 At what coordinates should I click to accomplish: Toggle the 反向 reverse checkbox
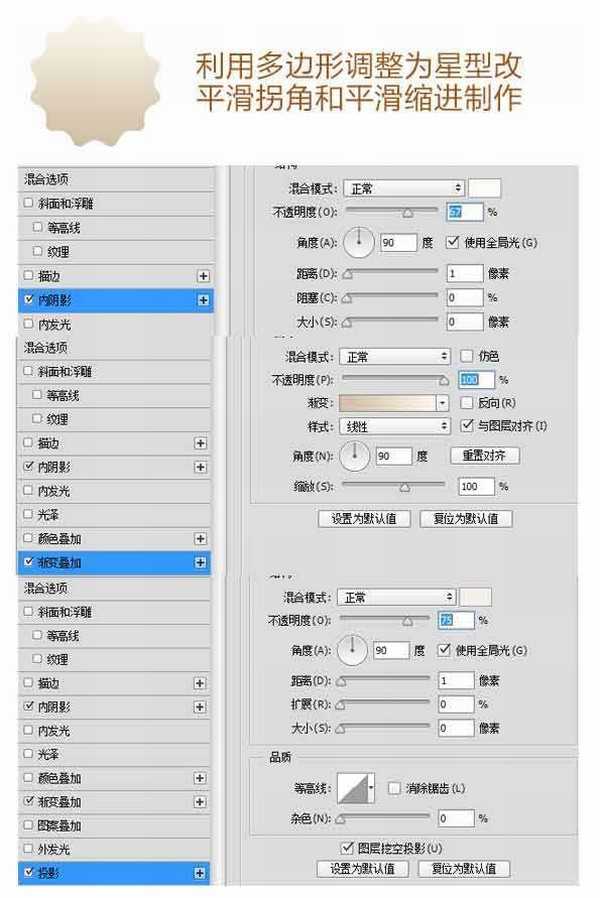click(x=467, y=403)
